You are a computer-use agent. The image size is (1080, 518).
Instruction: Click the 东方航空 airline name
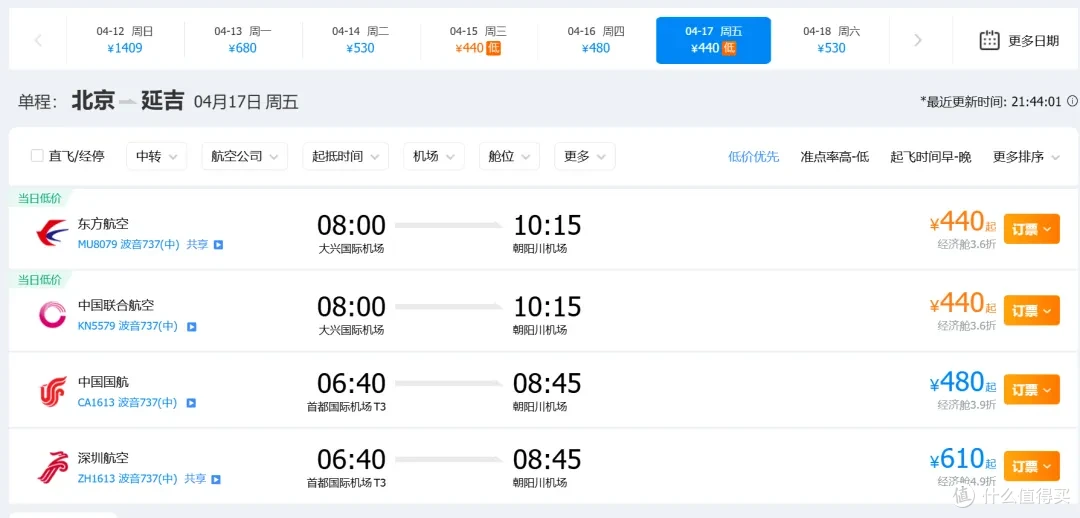coord(103,224)
